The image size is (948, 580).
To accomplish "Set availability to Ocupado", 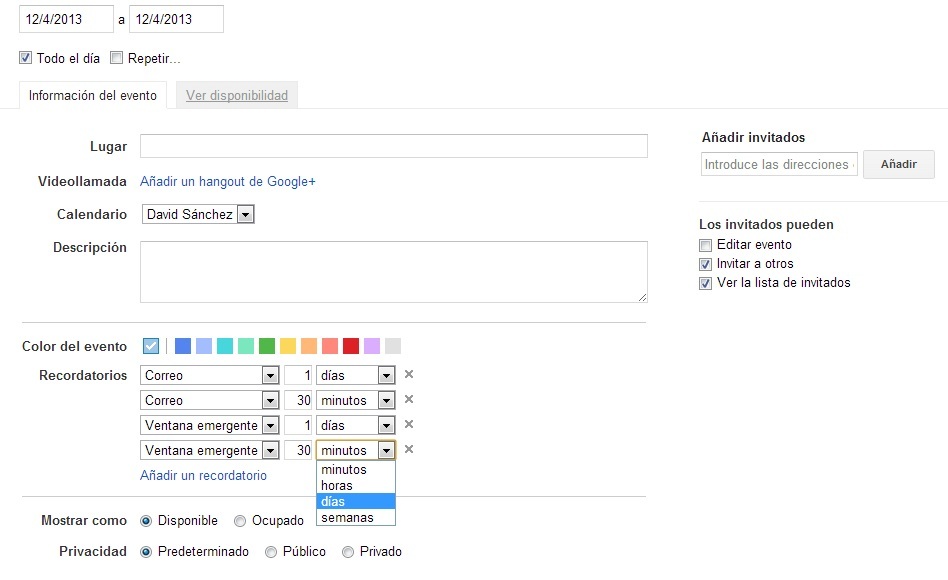I will [240, 521].
